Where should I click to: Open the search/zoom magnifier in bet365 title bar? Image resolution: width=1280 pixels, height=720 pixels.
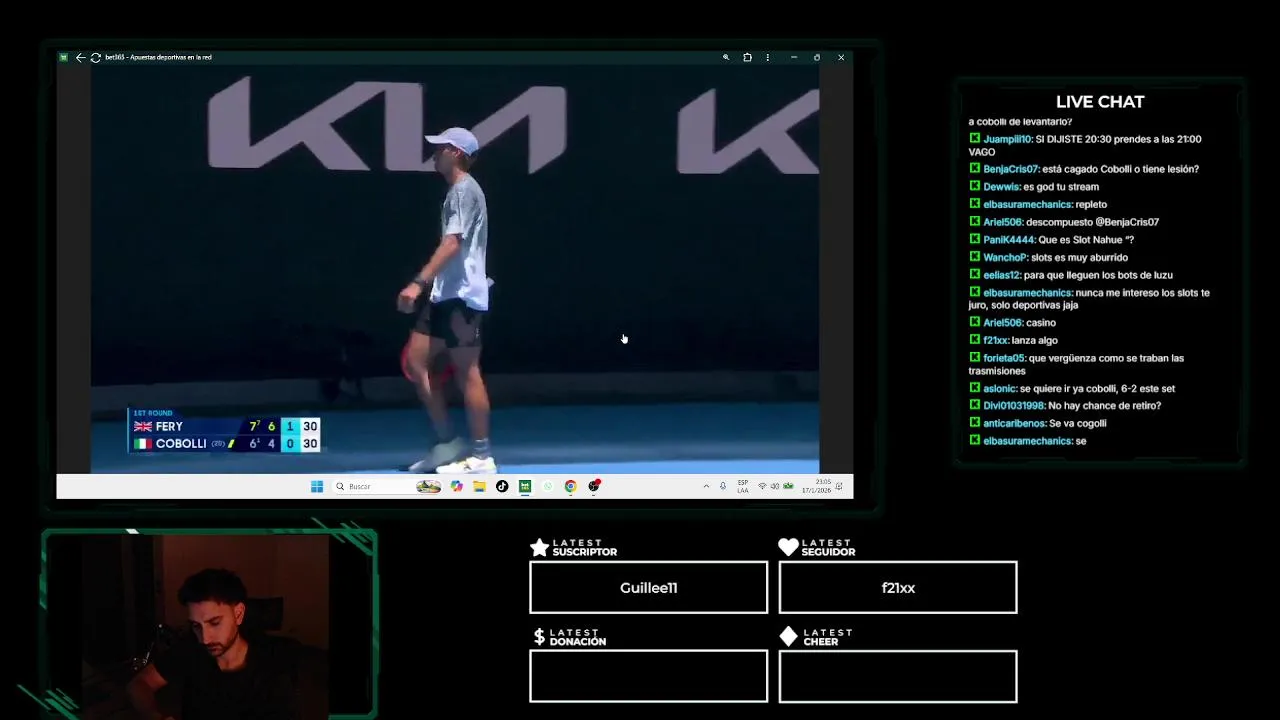coord(726,57)
